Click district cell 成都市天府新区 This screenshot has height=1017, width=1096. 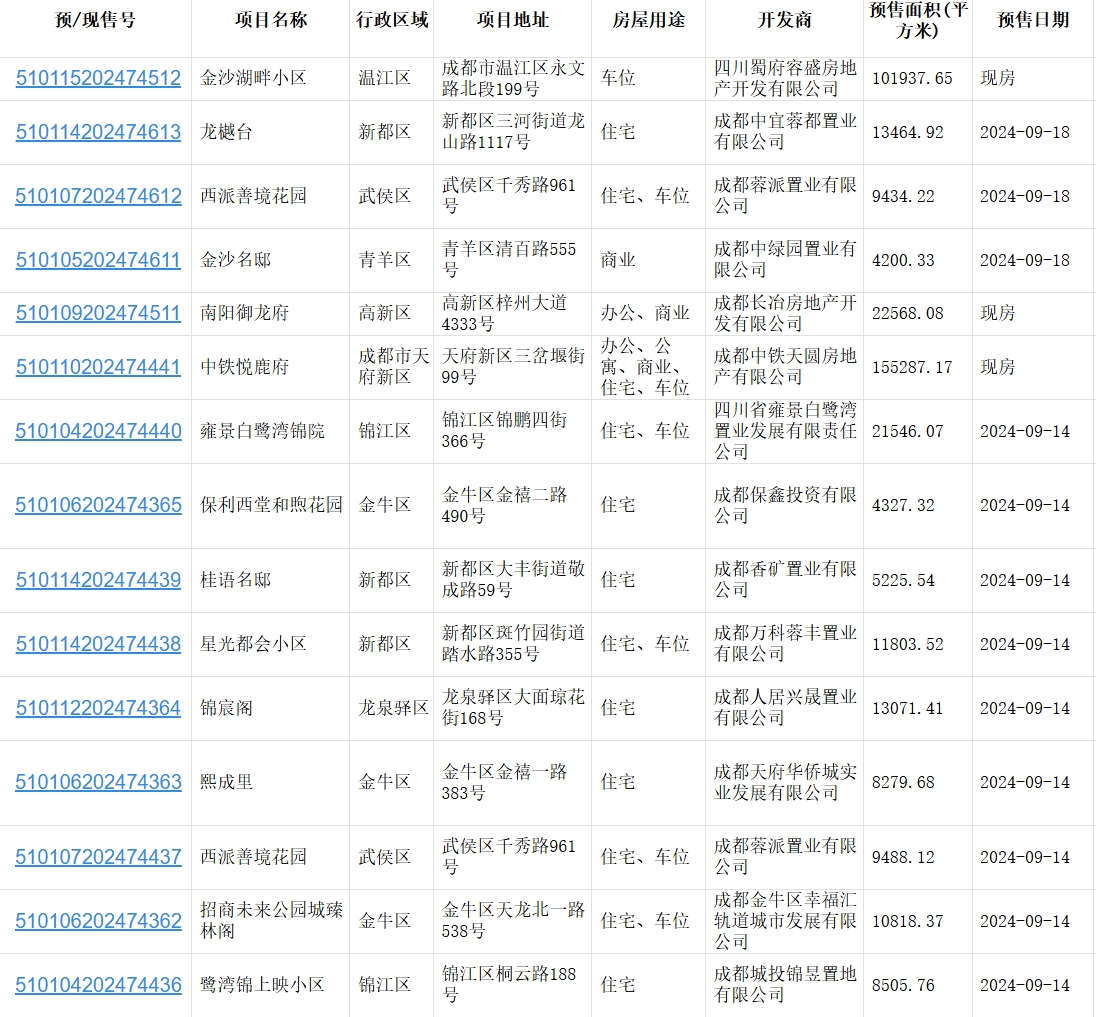tap(394, 367)
